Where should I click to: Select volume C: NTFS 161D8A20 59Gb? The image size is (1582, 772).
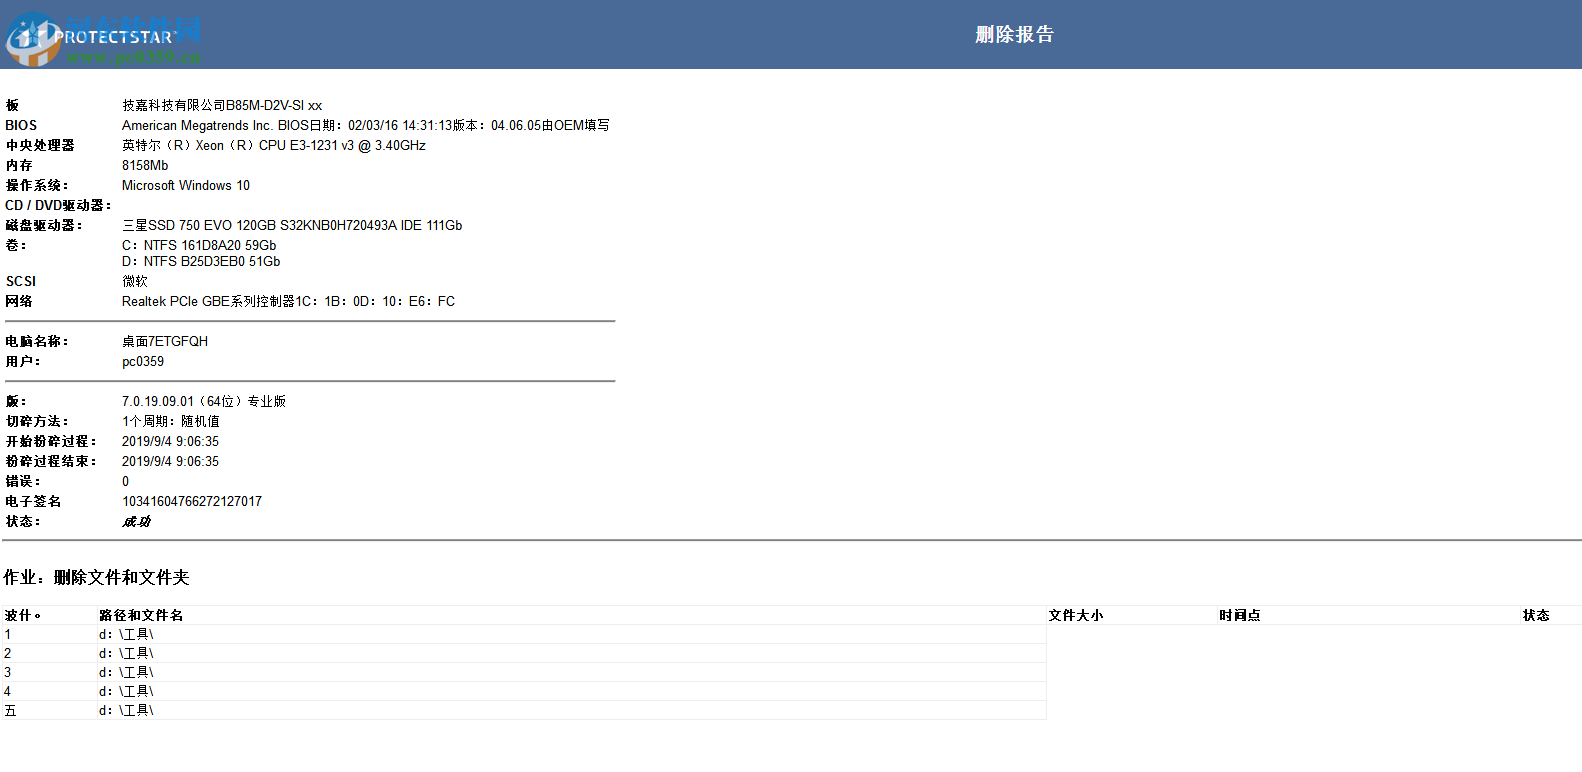(199, 245)
